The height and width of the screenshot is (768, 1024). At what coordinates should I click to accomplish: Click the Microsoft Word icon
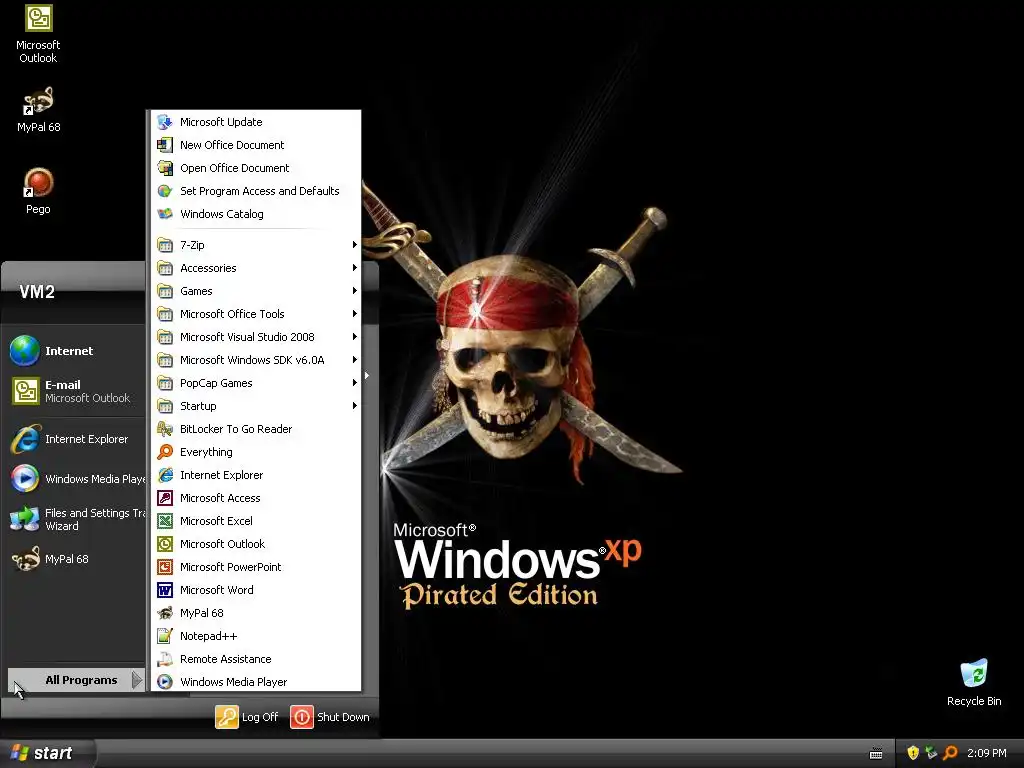pos(165,590)
